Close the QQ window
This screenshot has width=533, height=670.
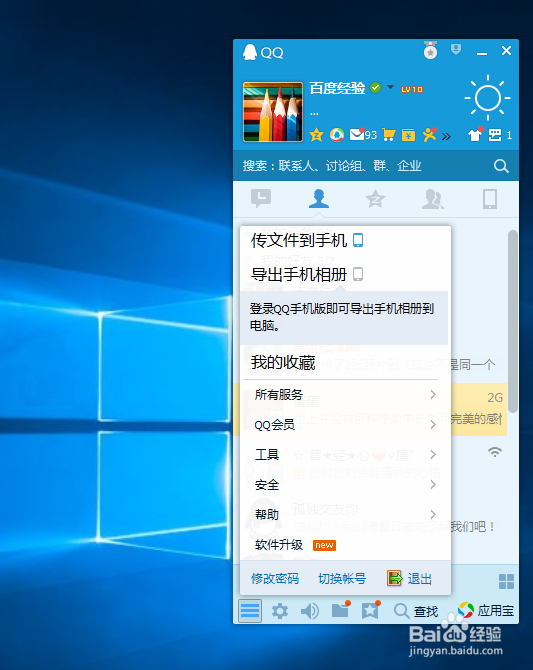[506, 51]
